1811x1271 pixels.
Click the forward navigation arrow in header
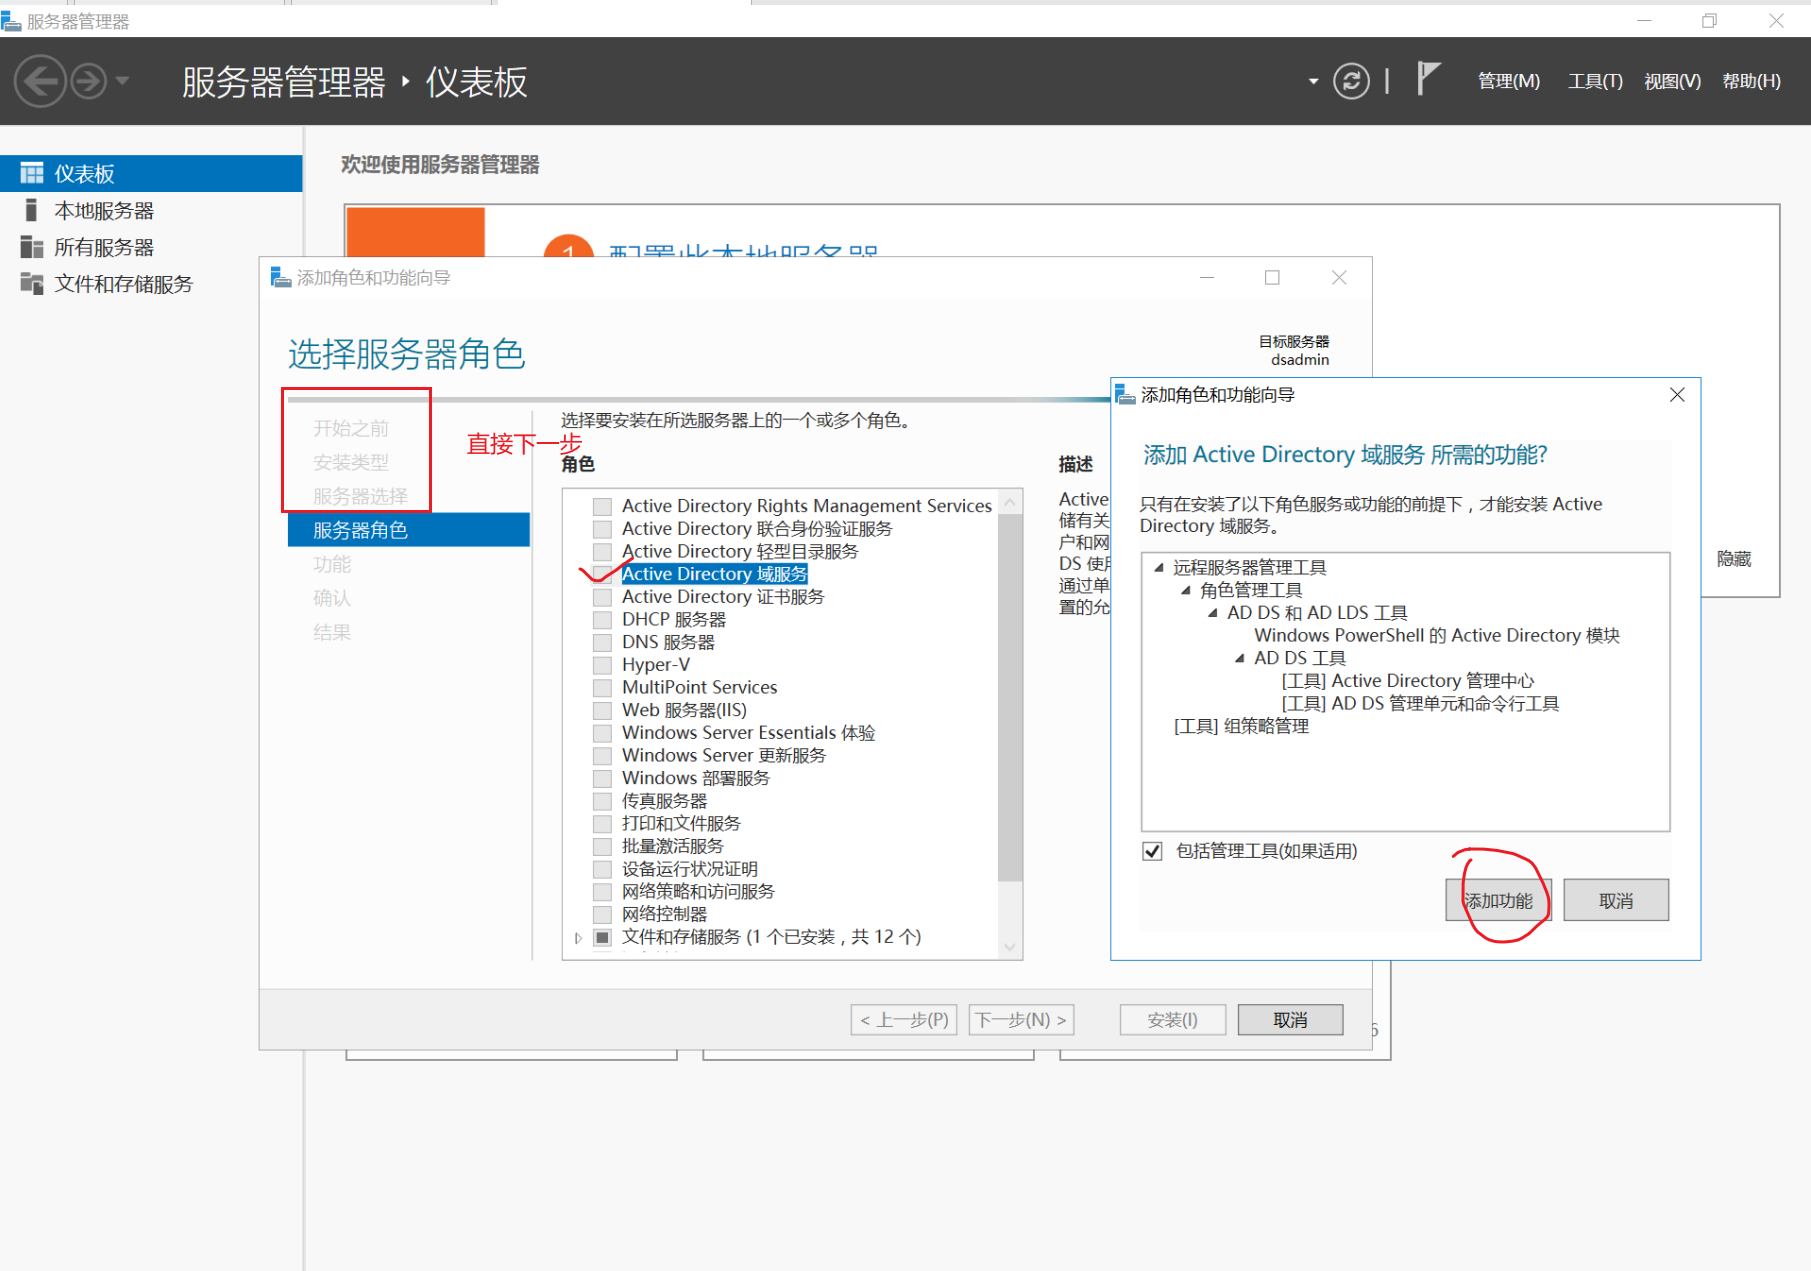coord(88,81)
